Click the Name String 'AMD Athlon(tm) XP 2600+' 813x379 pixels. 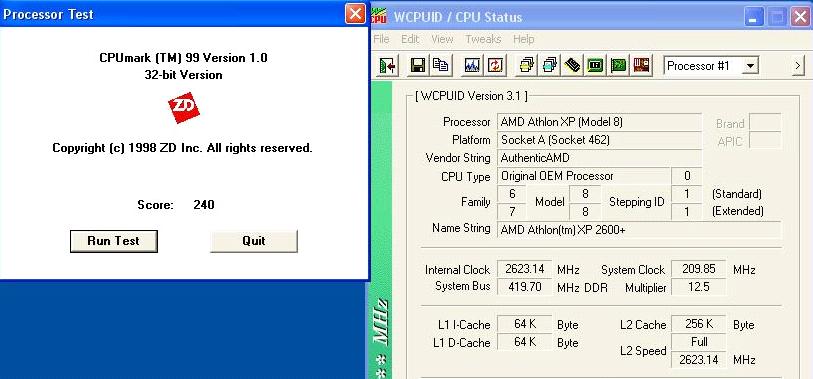coord(638,230)
